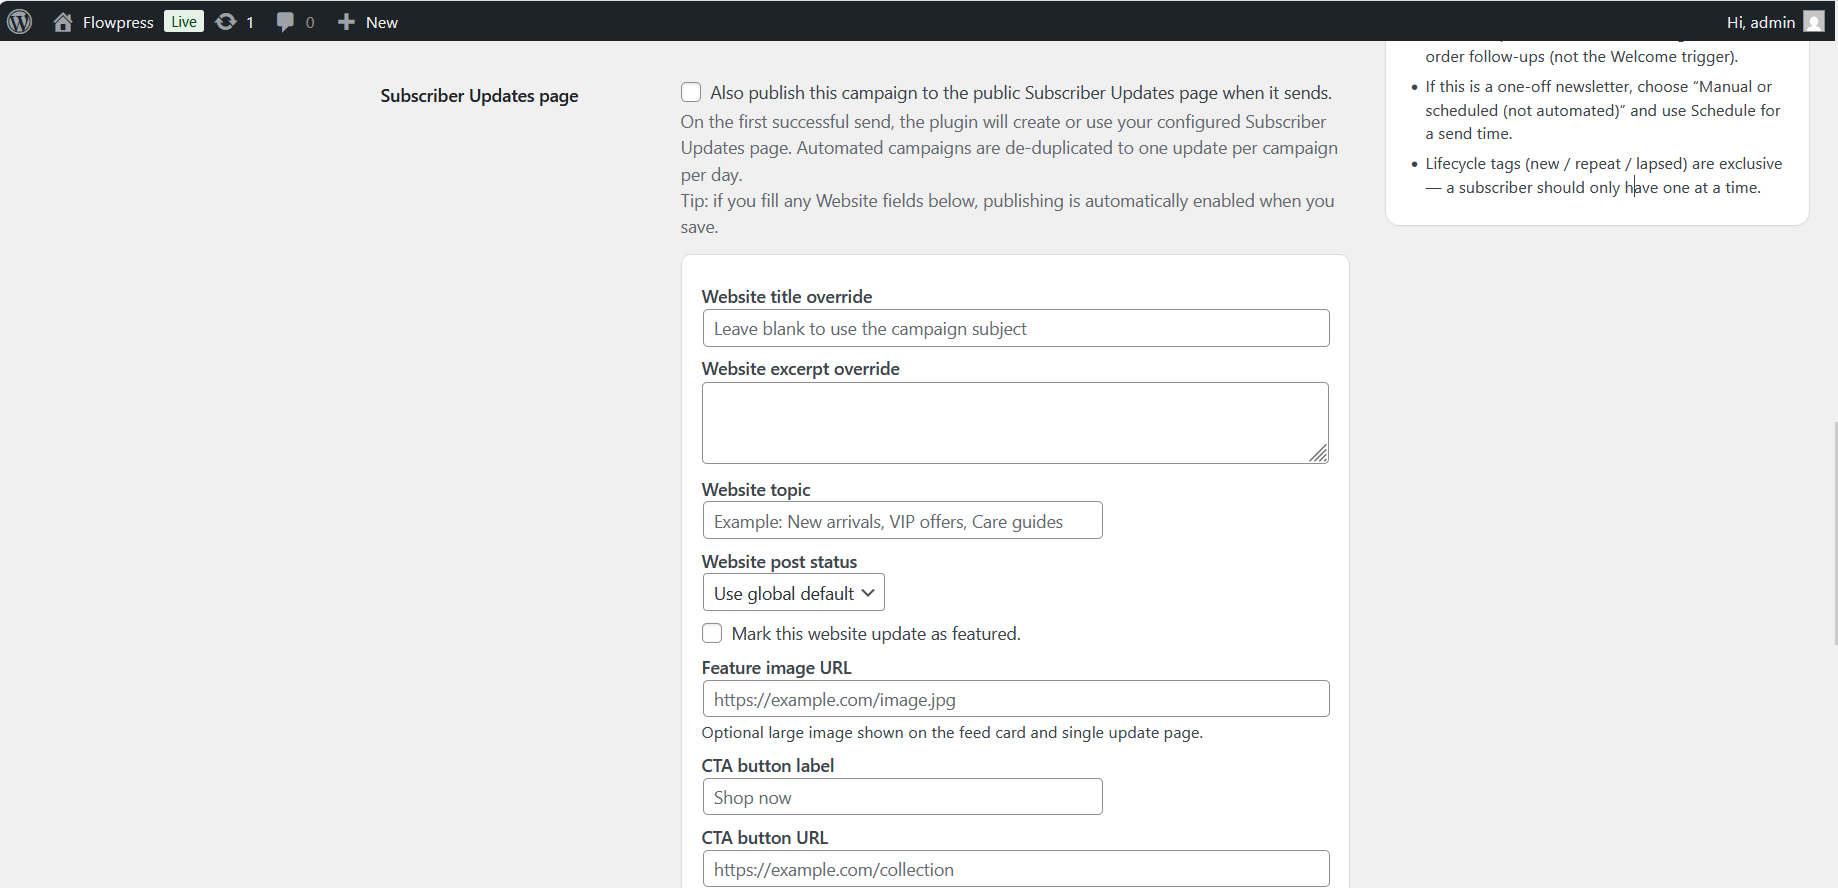Open the New content menu

pyautogui.click(x=368, y=22)
